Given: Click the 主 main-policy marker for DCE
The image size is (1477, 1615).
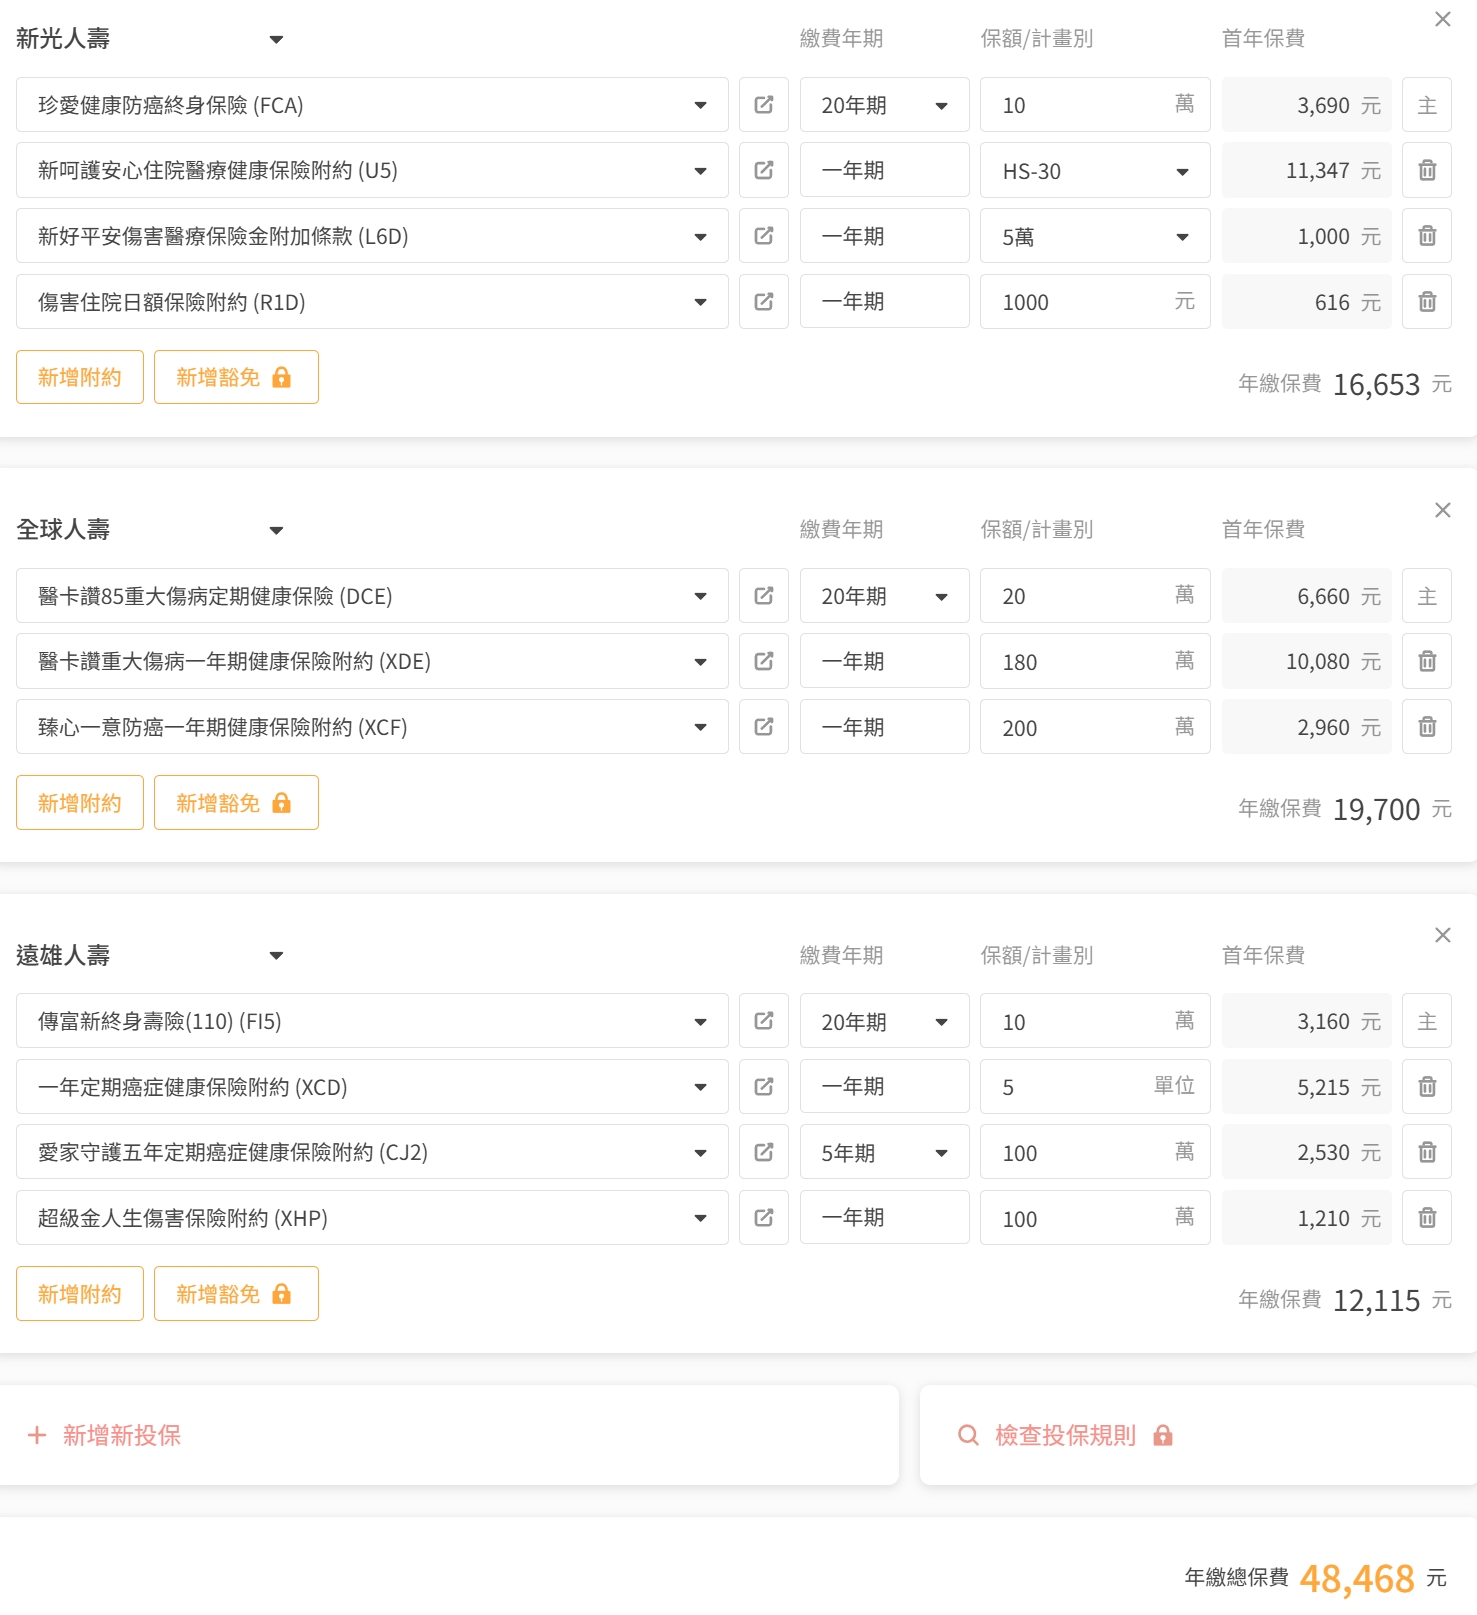Looking at the screenshot, I should click(1427, 596).
